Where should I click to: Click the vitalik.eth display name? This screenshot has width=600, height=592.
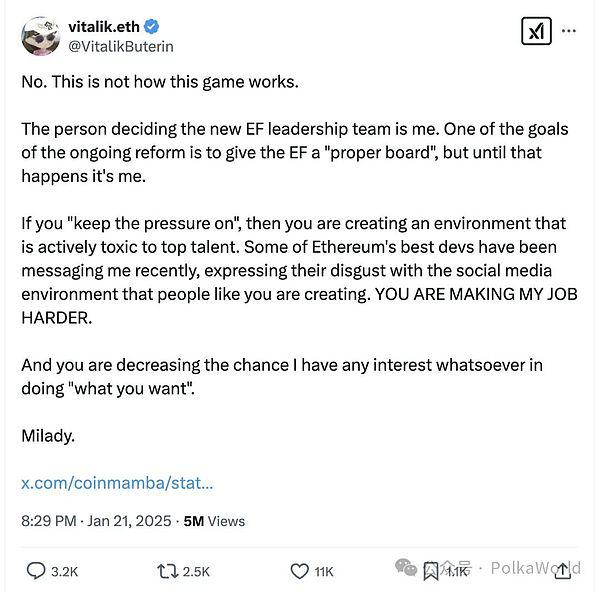click(104, 27)
